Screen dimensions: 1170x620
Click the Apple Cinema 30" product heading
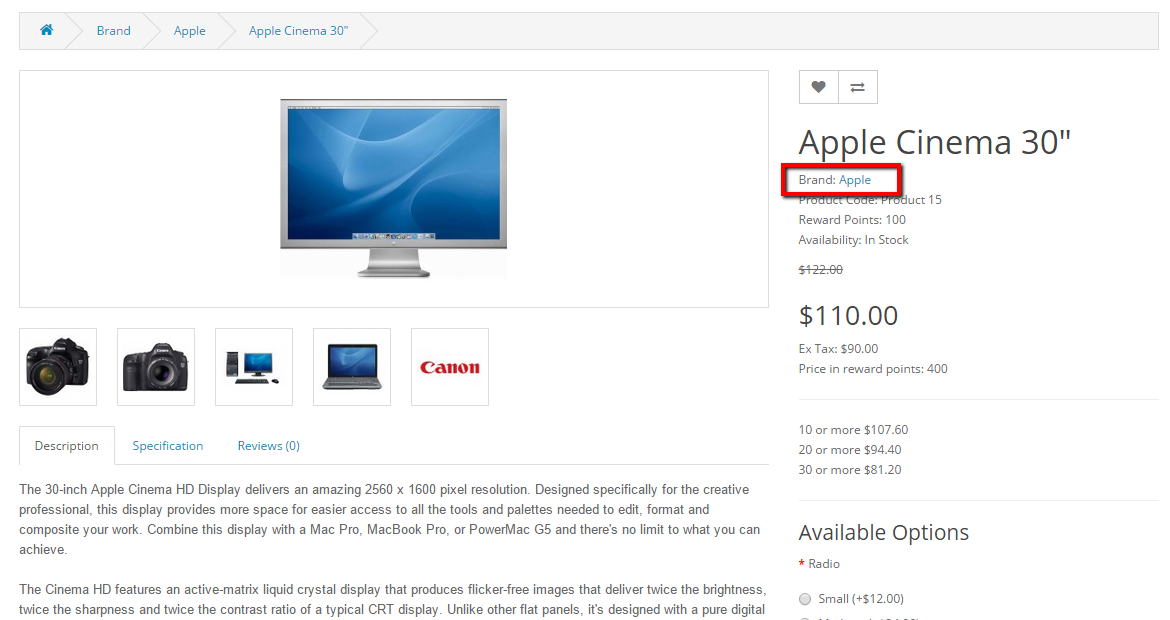tap(934, 142)
